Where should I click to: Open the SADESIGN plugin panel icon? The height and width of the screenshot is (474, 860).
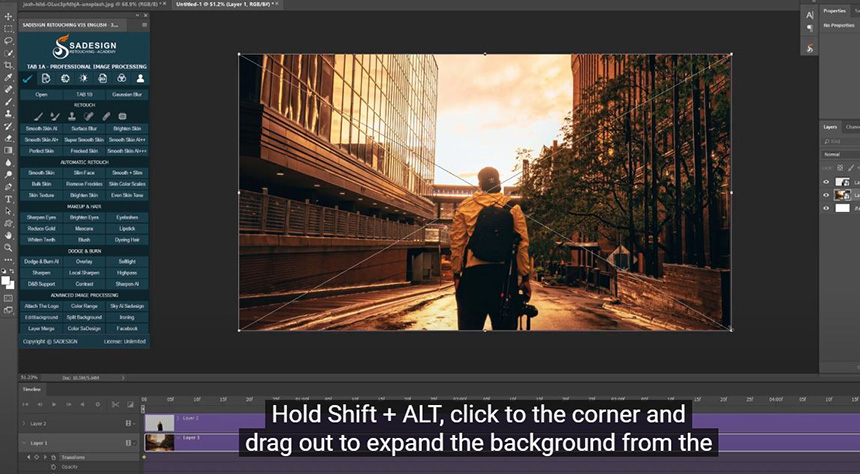810,48
